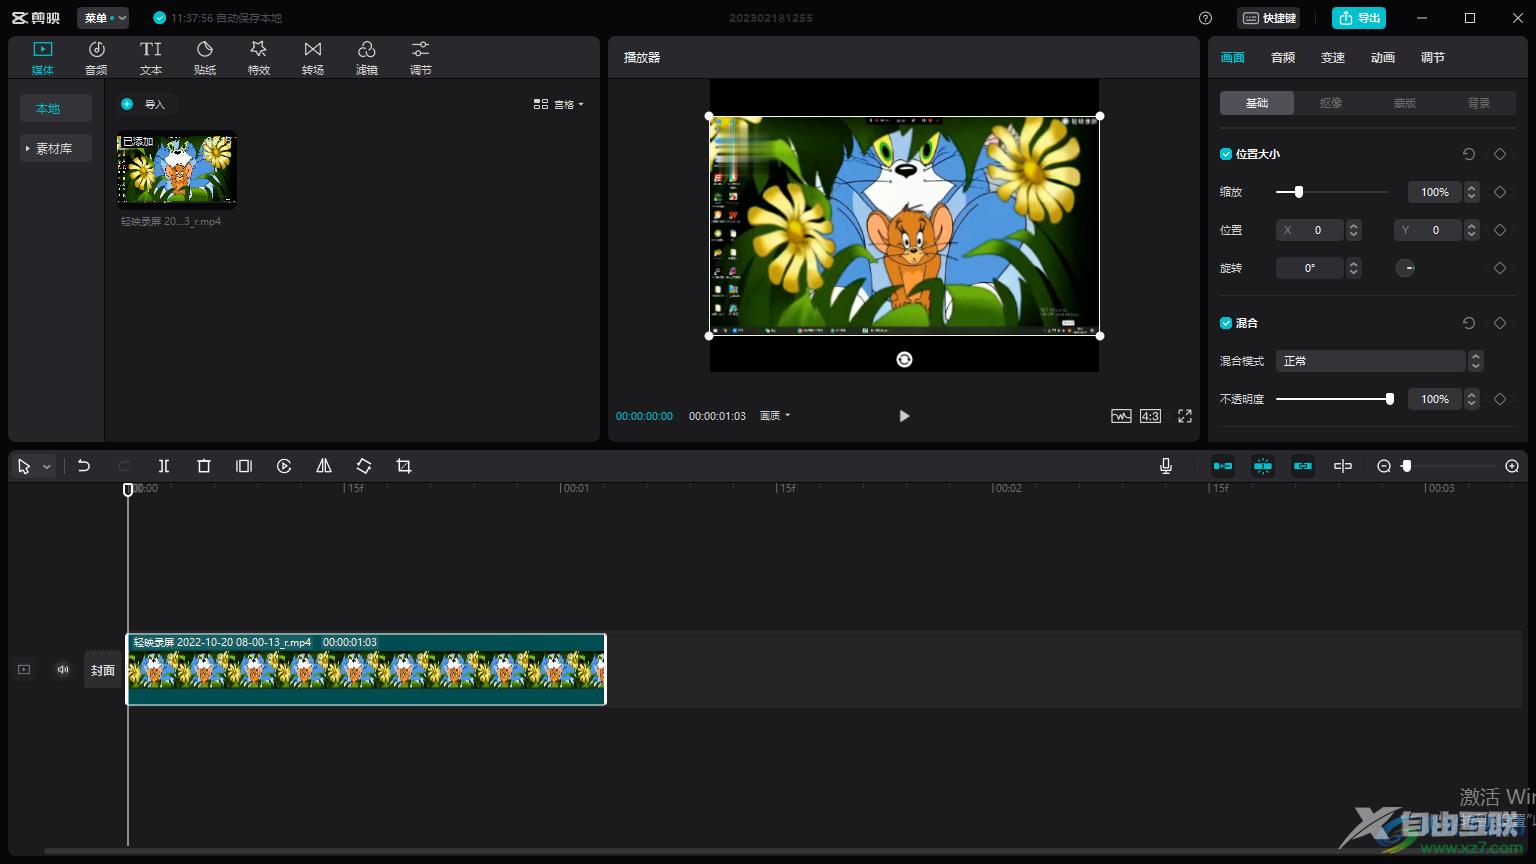The width and height of the screenshot is (1536, 864).
Task: Open the Adjust (调节) panel in top toolbar
Action: (x=421, y=58)
